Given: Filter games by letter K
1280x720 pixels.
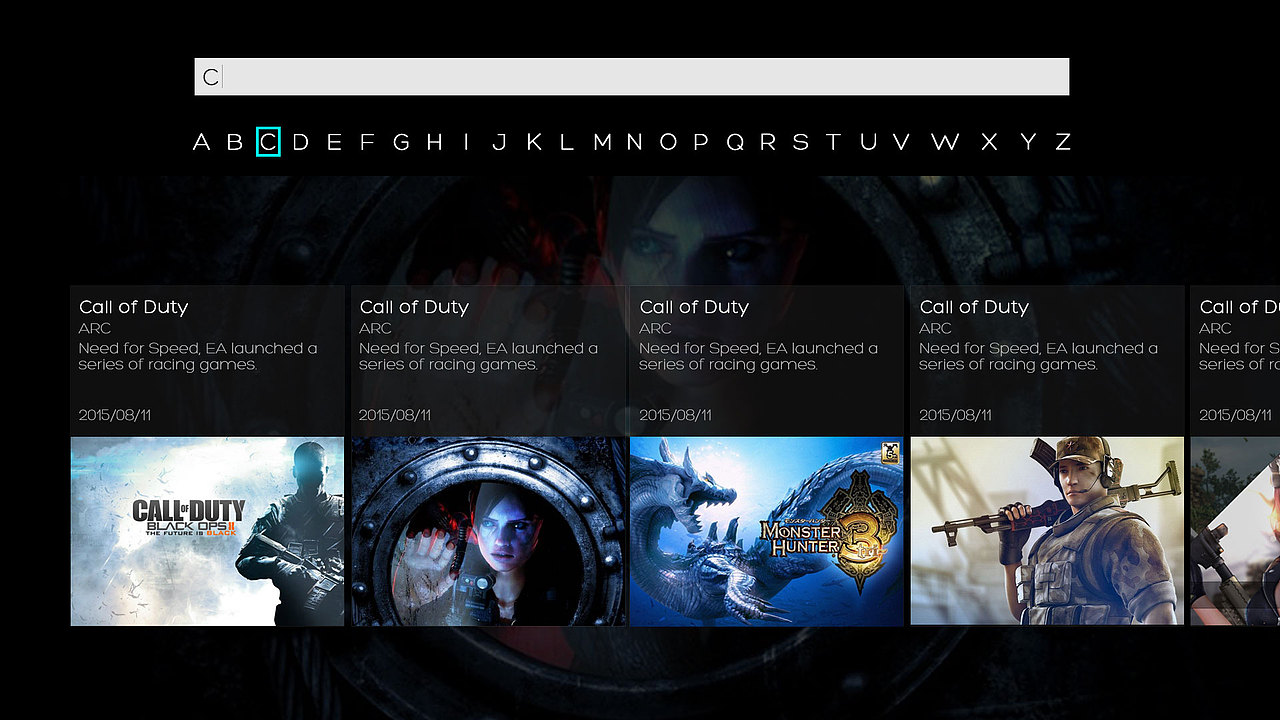Looking at the screenshot, I should pyautogui.click(x=534, y=142).
